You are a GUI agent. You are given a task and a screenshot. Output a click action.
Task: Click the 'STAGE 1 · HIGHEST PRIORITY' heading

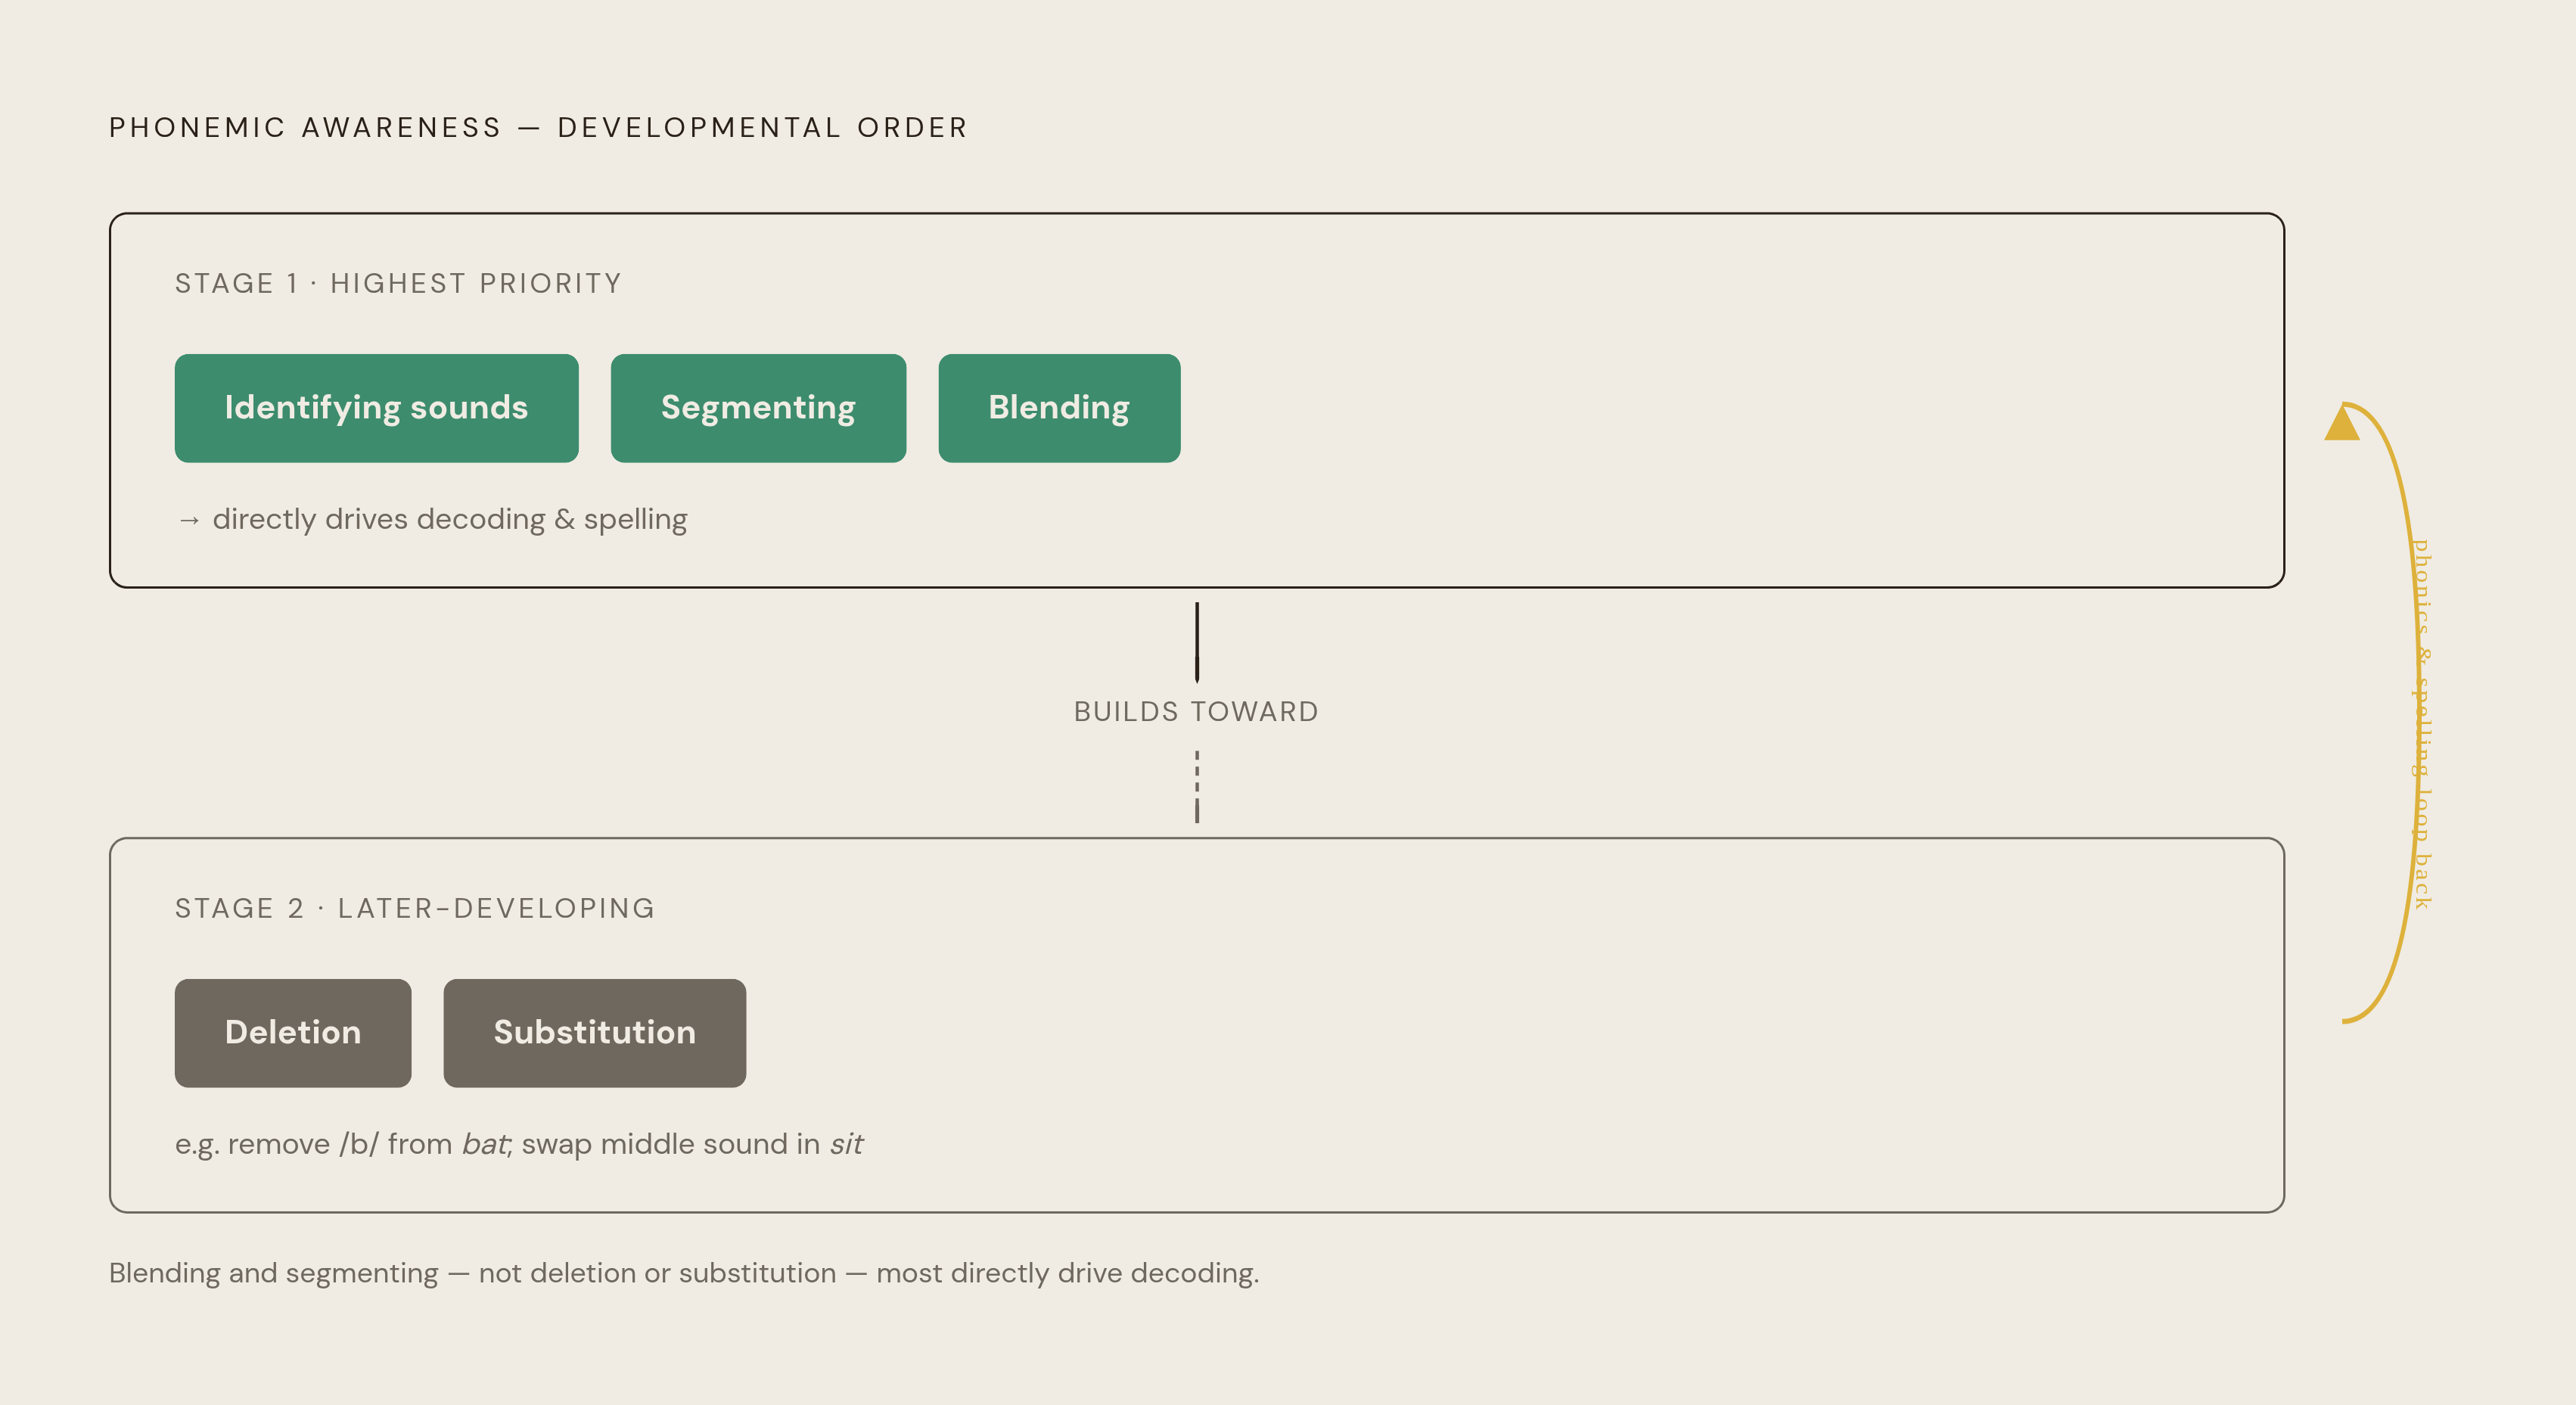click(398, 284)
